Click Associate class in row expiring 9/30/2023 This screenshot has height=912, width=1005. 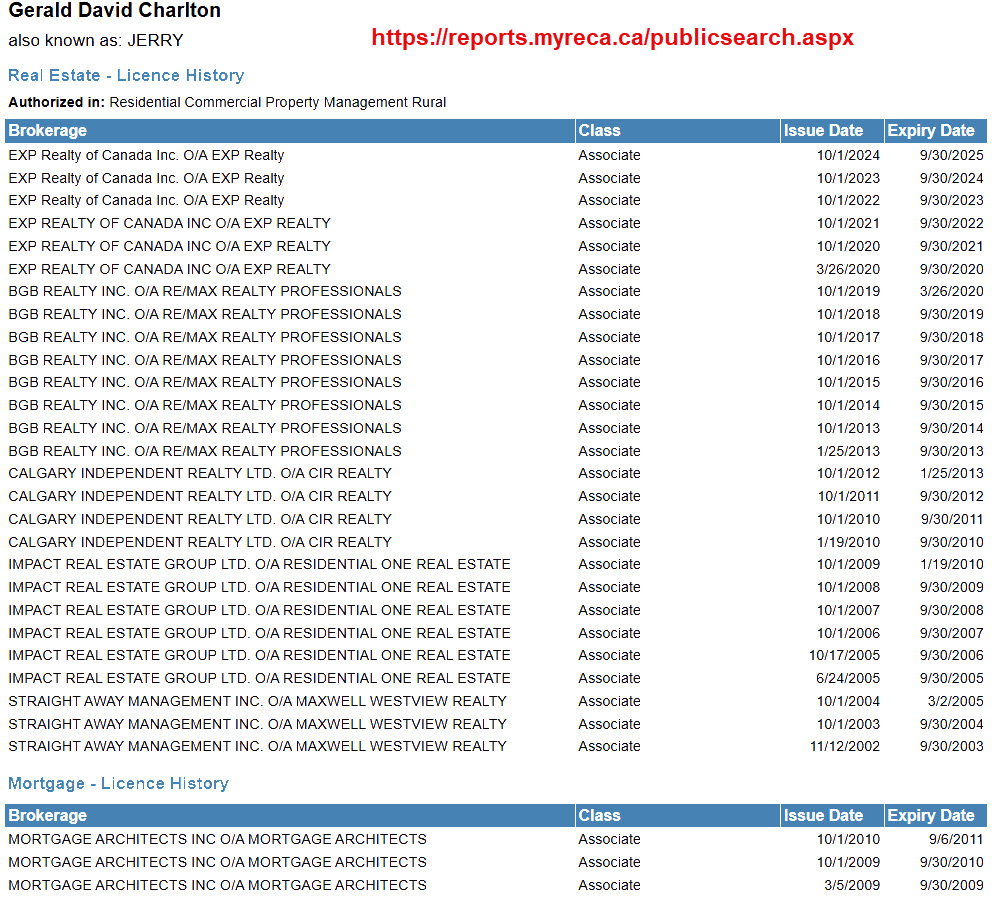pyautogui.click(x=610, y=201)
